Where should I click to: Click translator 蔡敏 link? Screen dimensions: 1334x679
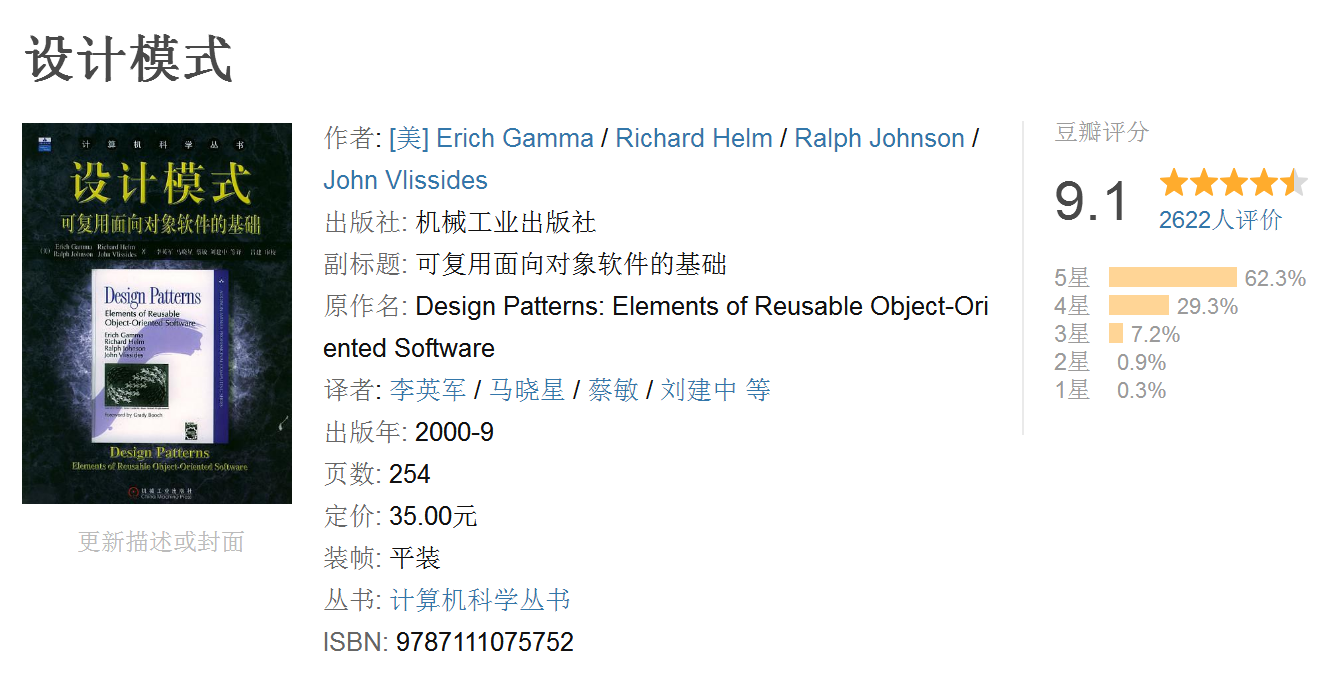[613, 390]
